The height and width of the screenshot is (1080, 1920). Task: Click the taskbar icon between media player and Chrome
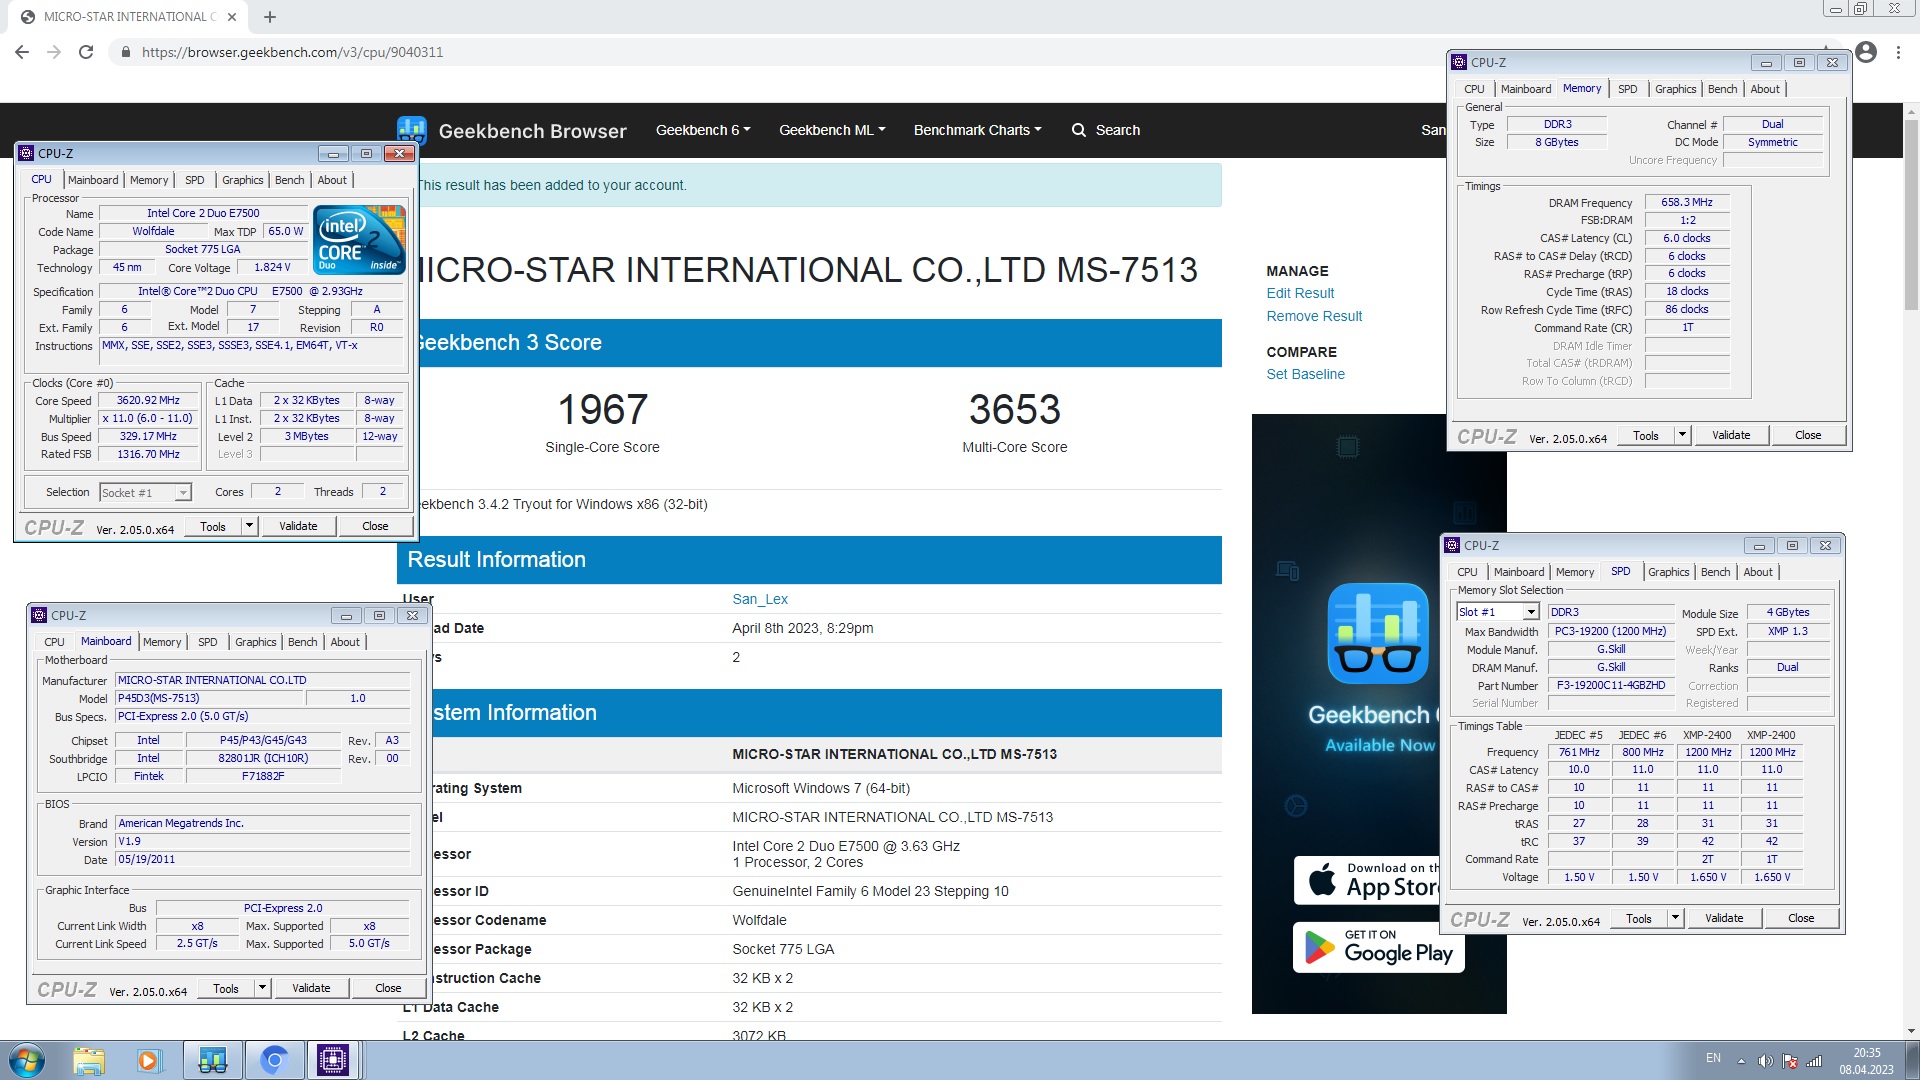pyautogui.click(x=212, y=1060)
